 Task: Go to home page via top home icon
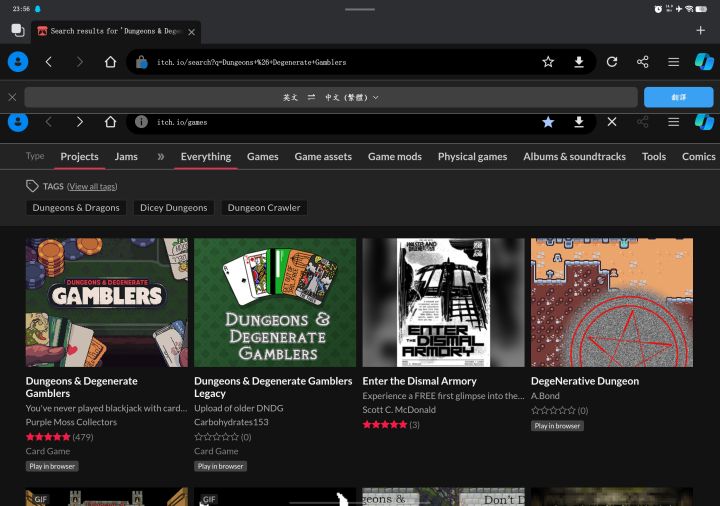pyautogui.click(x=110, y=62)
